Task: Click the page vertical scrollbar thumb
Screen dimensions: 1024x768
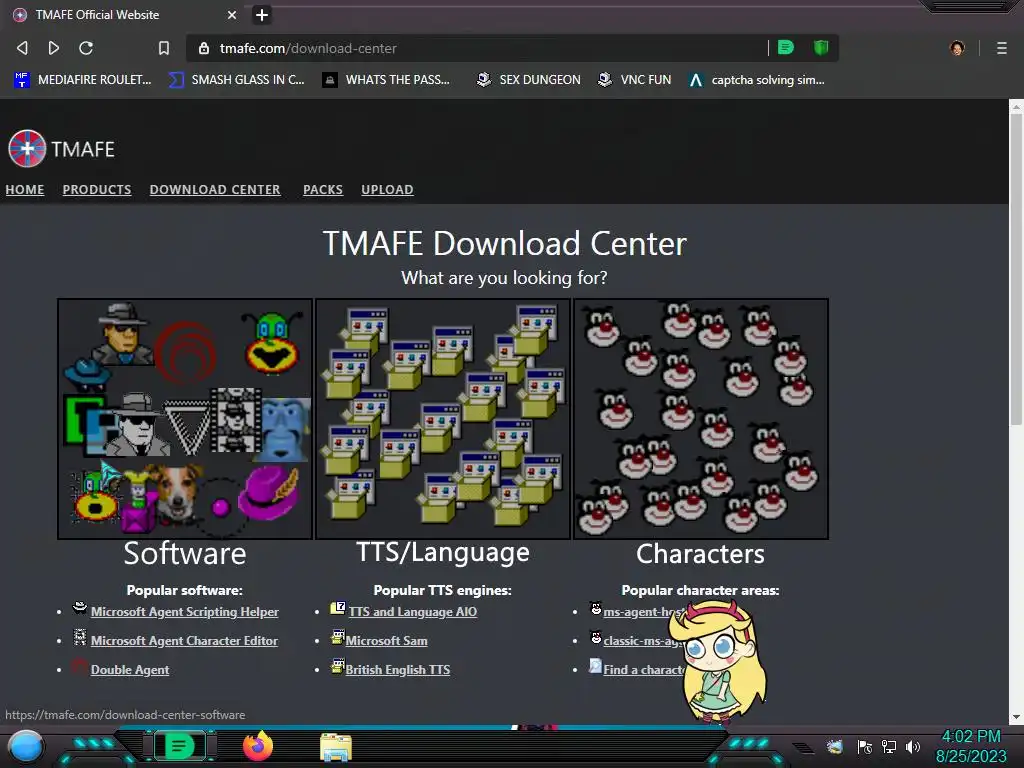Action: coord(1016,271)
